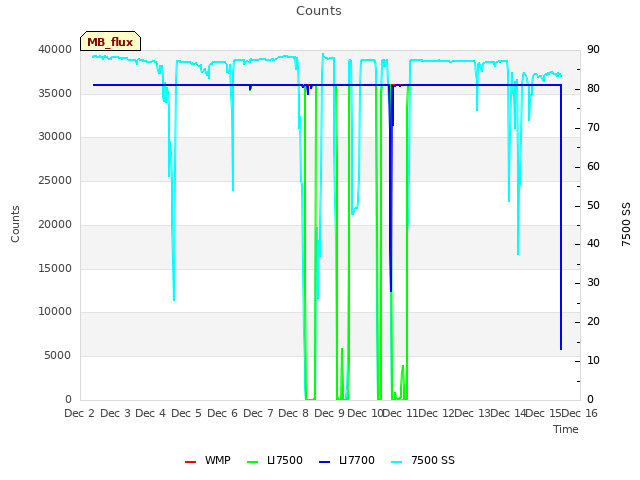Click the 'Dec 5' x-axis tick label
The height and width of the screenshot is (480, 640).
pyautogui.click(x=187, y=413)
